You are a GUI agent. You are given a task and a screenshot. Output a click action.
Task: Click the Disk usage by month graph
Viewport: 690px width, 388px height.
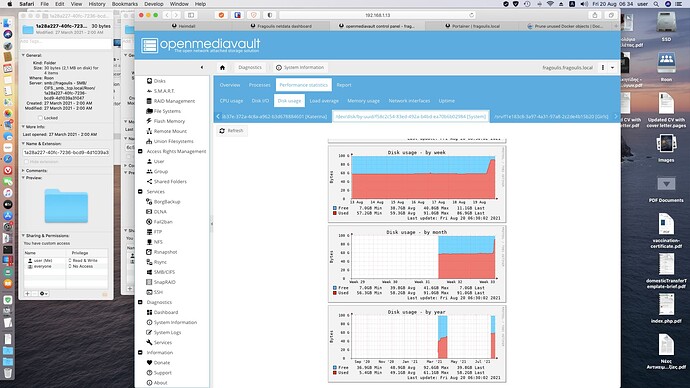[x=417, y=264]
